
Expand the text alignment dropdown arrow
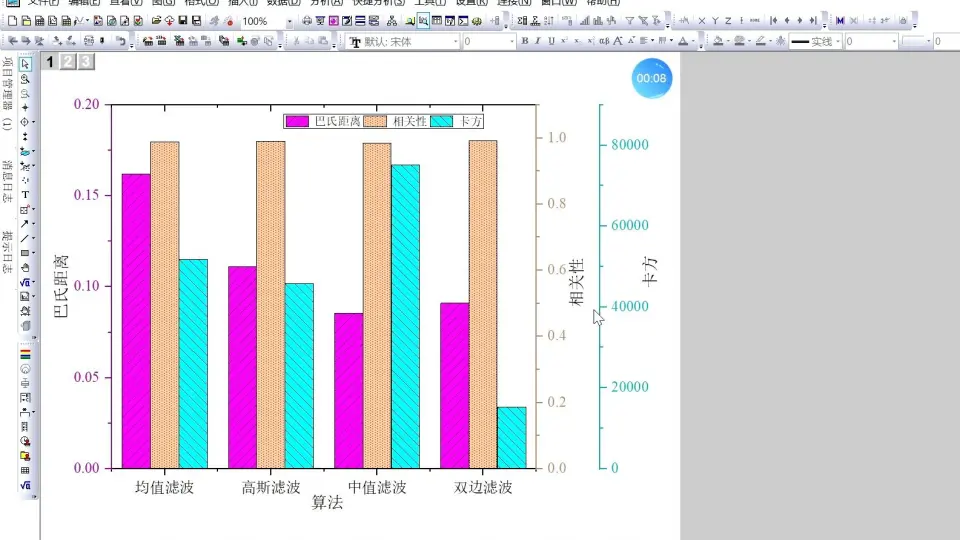click(x=653, y=41)
